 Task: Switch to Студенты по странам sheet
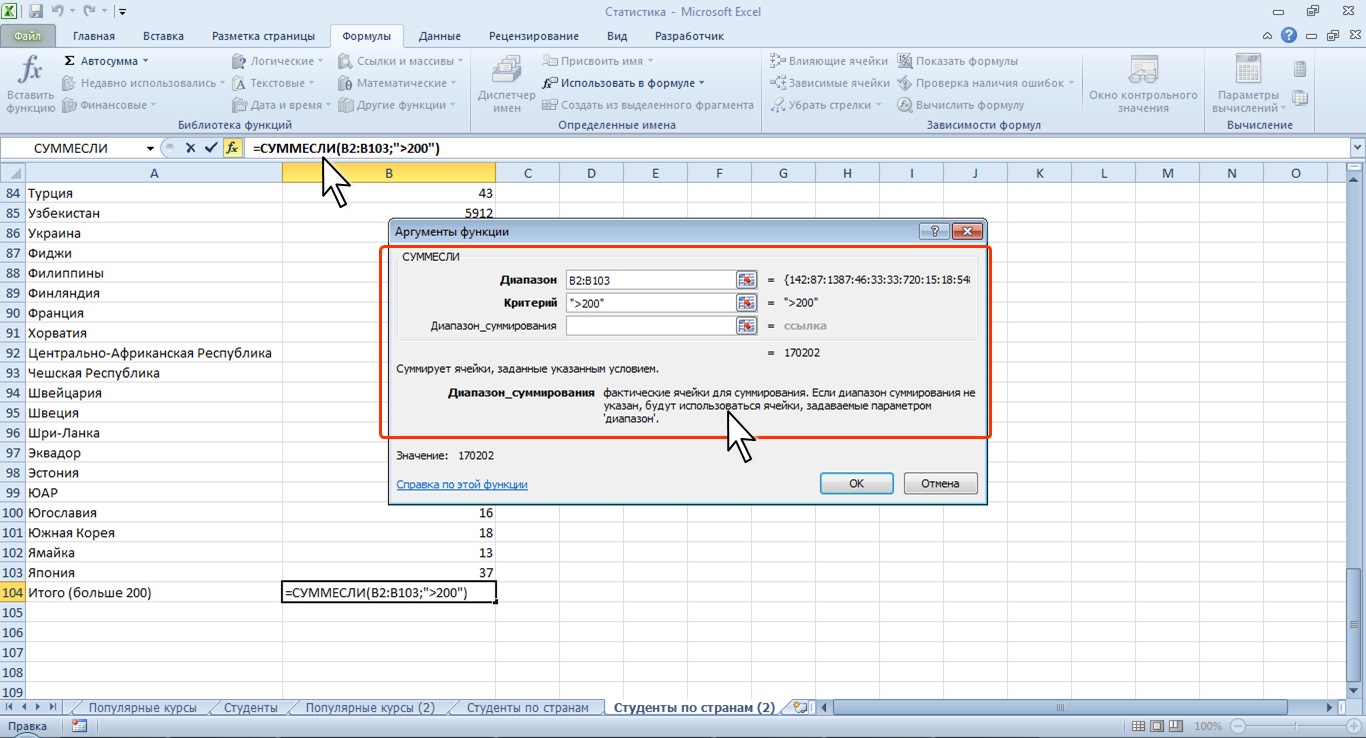528,708
